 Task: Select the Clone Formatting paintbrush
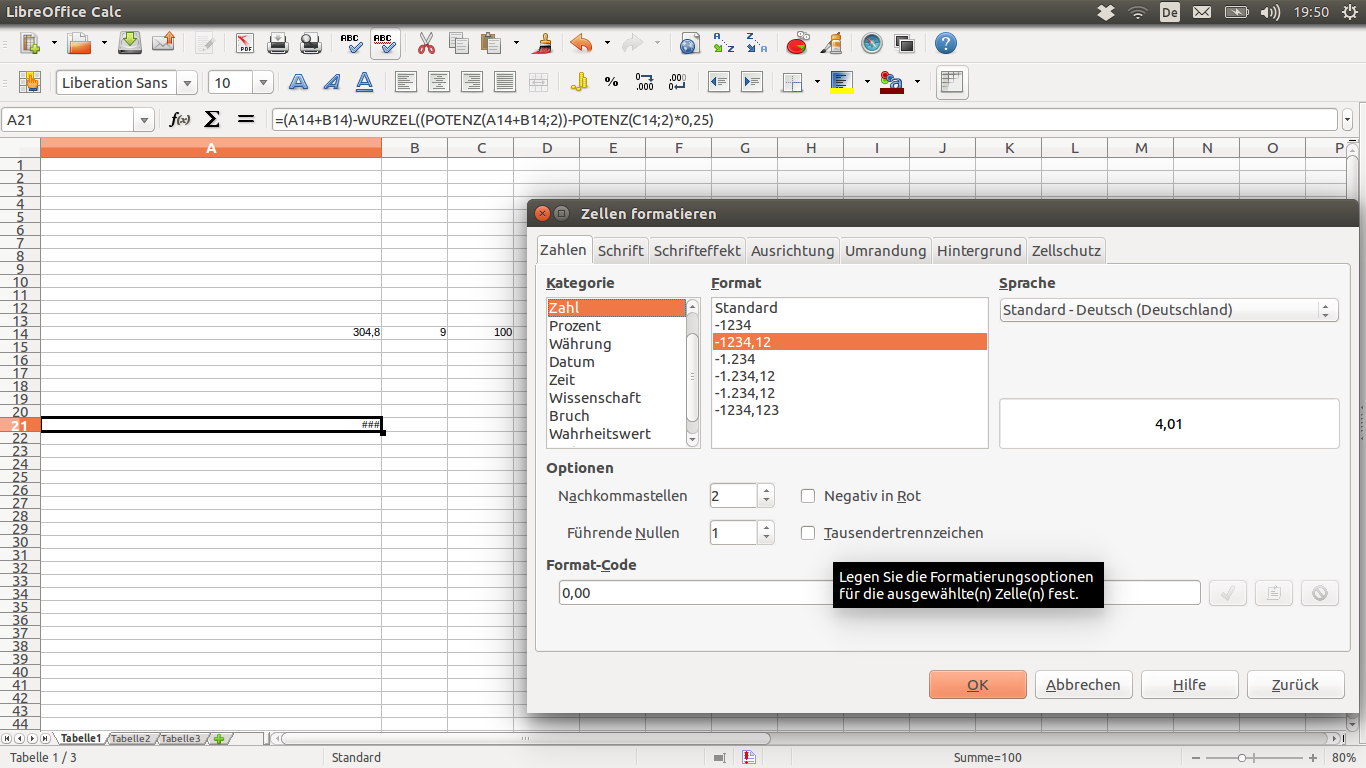(544, 44)
